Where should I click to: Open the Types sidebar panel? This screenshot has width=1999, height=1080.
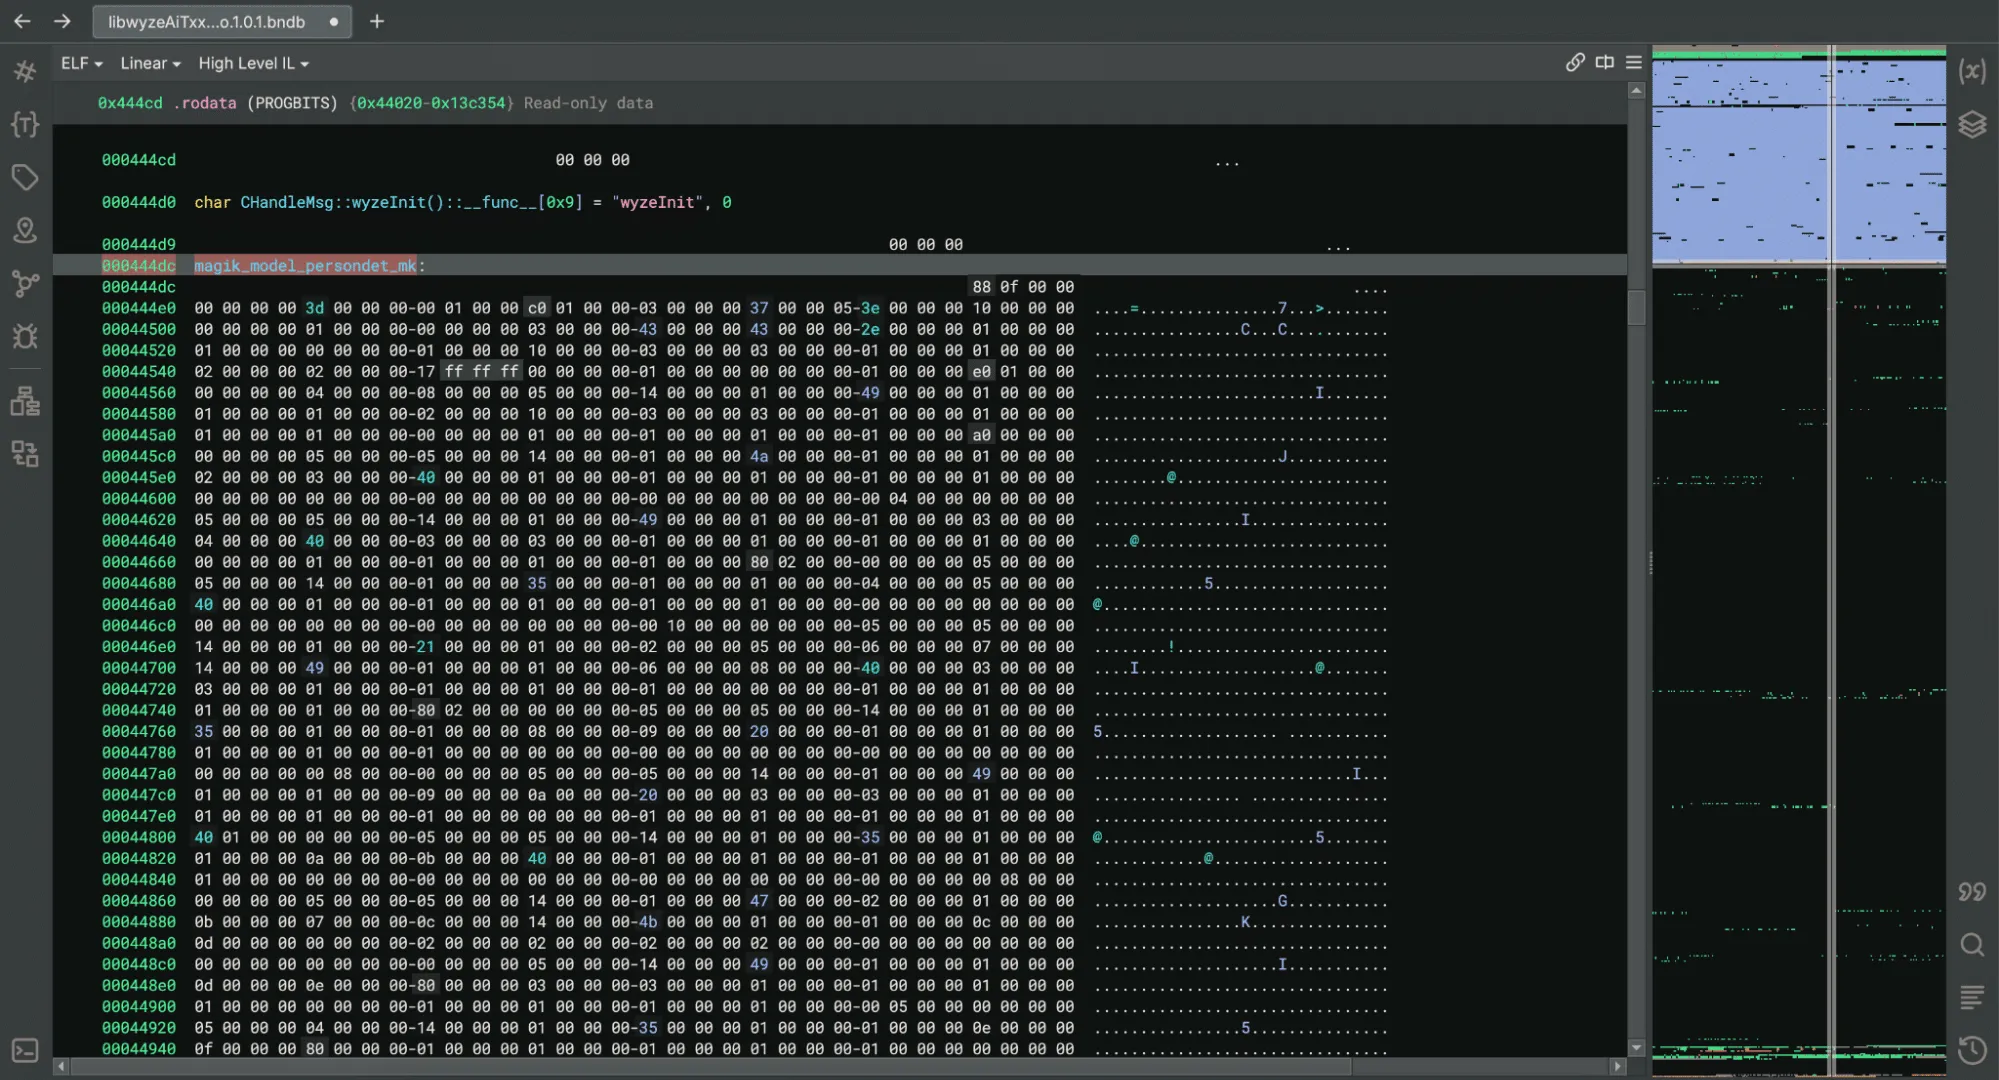point(25,124)
